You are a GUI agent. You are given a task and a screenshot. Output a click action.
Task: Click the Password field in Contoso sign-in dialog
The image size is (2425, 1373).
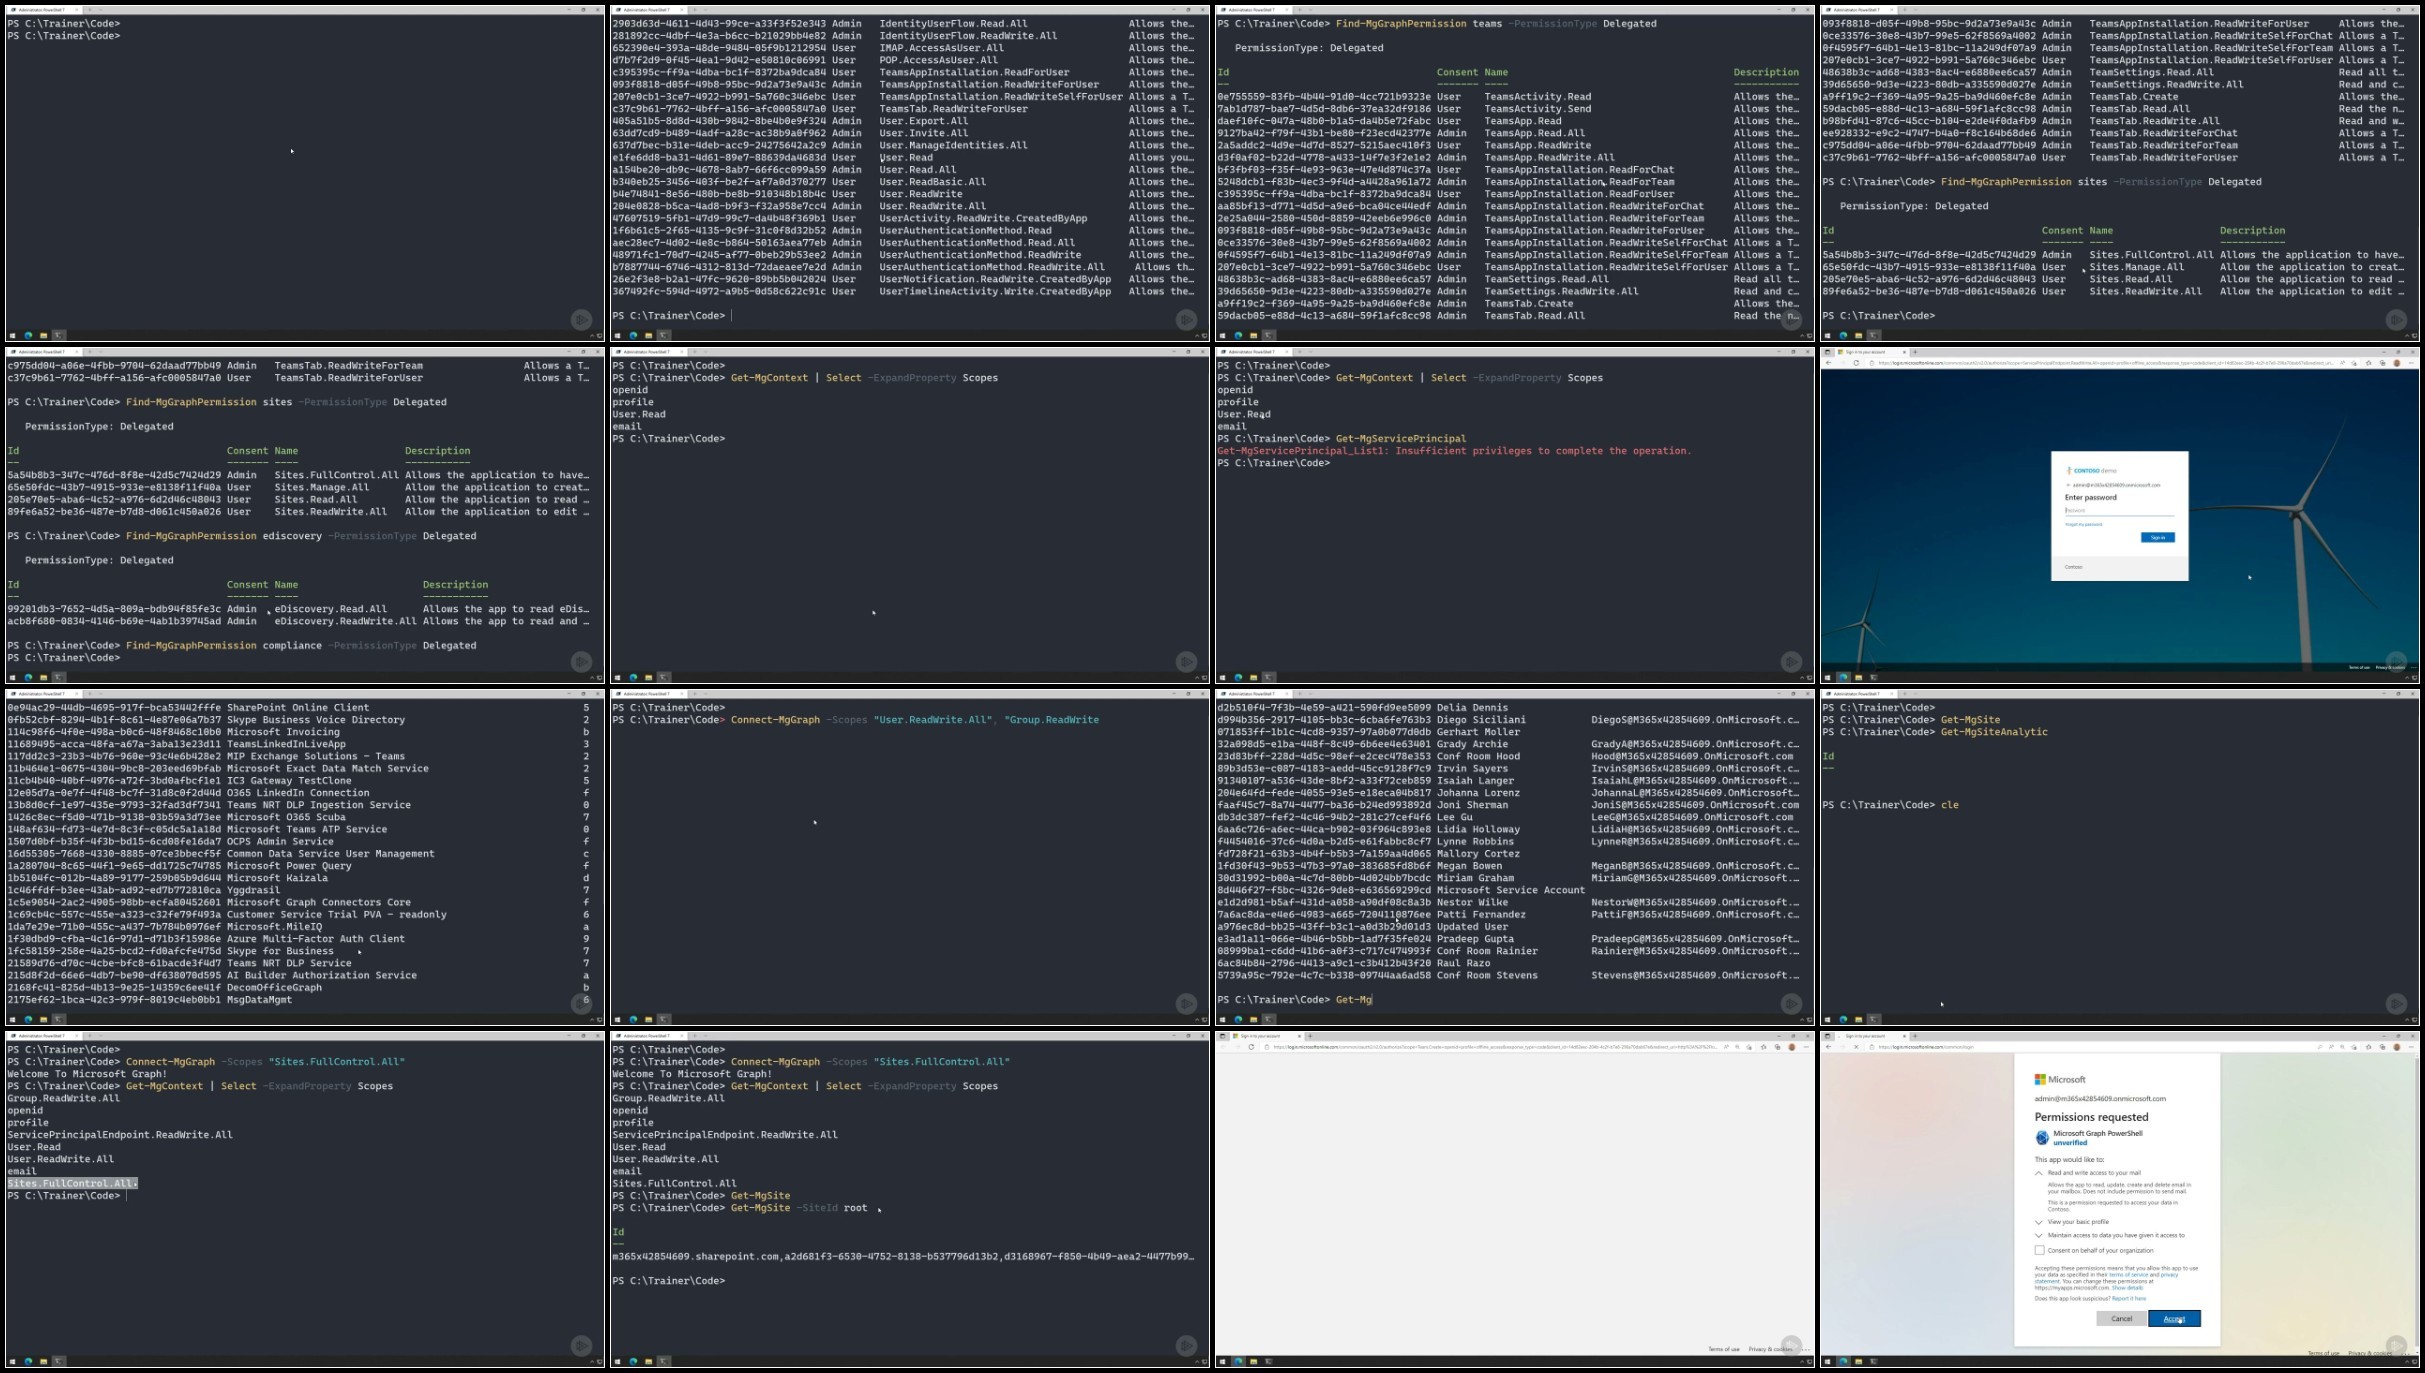[x=2119, y=510]
